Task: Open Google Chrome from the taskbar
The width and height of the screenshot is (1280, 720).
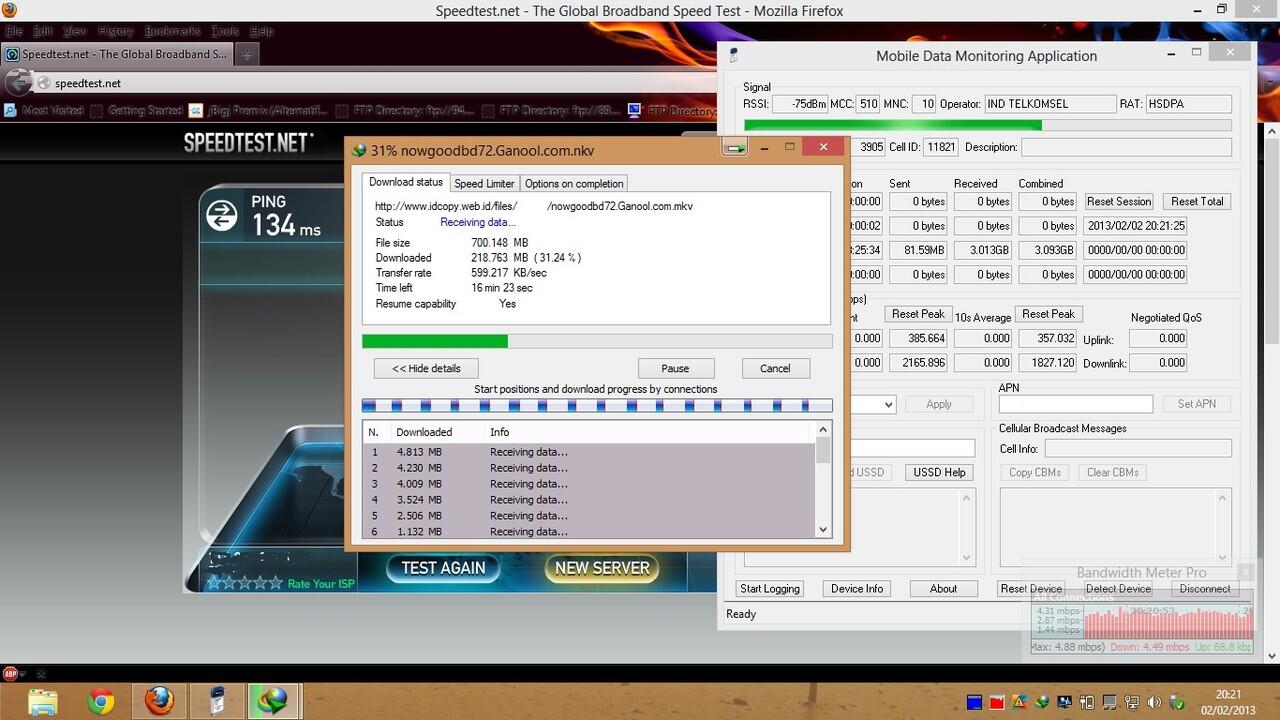Action: point(101,701)
